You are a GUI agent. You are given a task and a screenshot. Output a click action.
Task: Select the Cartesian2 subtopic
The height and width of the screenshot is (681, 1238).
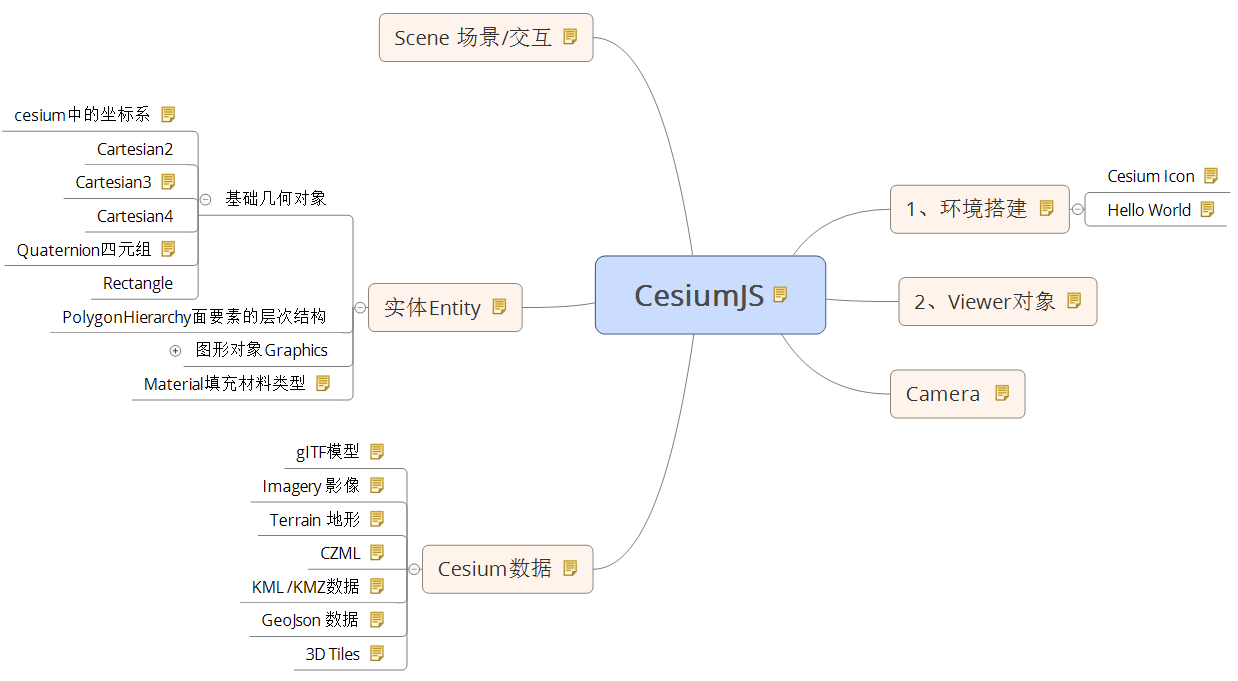[135, 149]
